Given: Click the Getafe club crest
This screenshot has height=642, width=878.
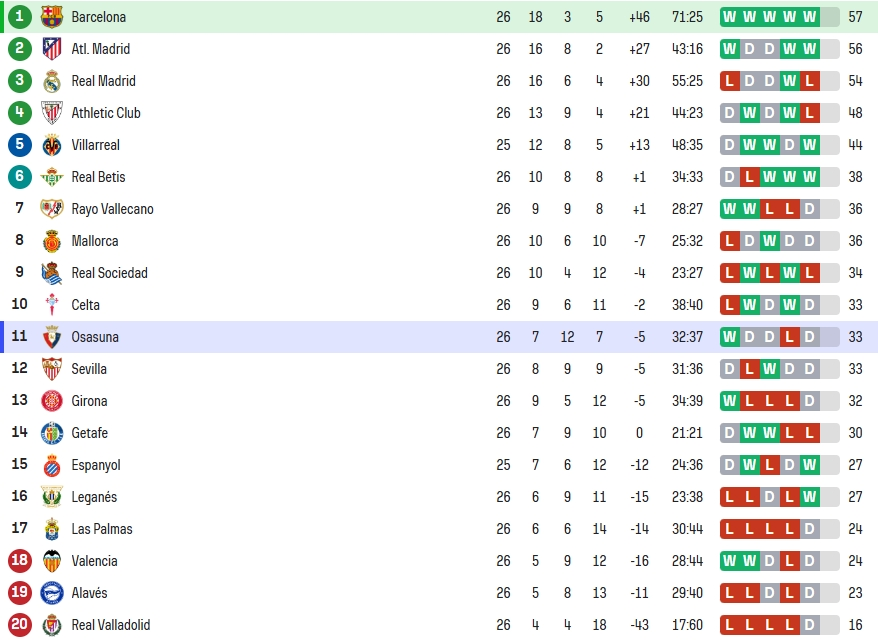Looking at the screenshot, I should point(52,433).
